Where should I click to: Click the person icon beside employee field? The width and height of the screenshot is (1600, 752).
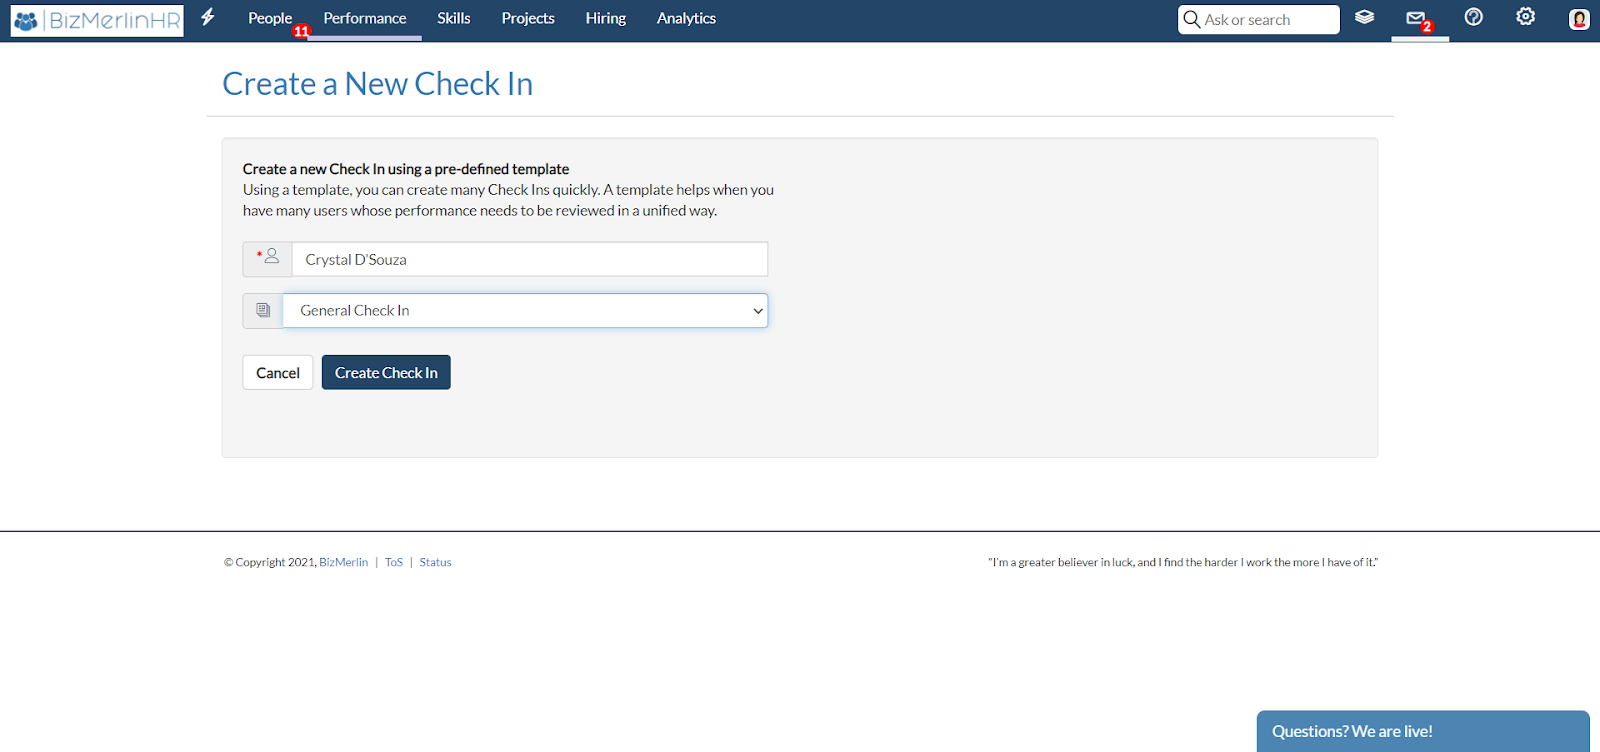(x=271, y=257)
